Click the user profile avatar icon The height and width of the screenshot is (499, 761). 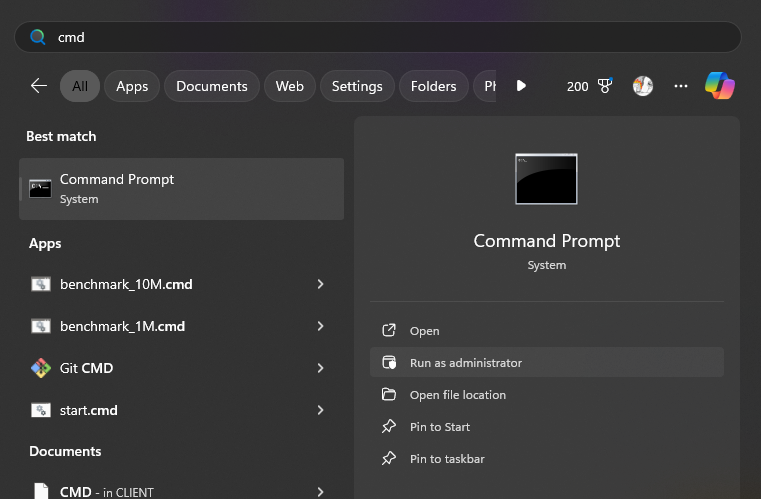pyautogui.click(x=643, y=86)
